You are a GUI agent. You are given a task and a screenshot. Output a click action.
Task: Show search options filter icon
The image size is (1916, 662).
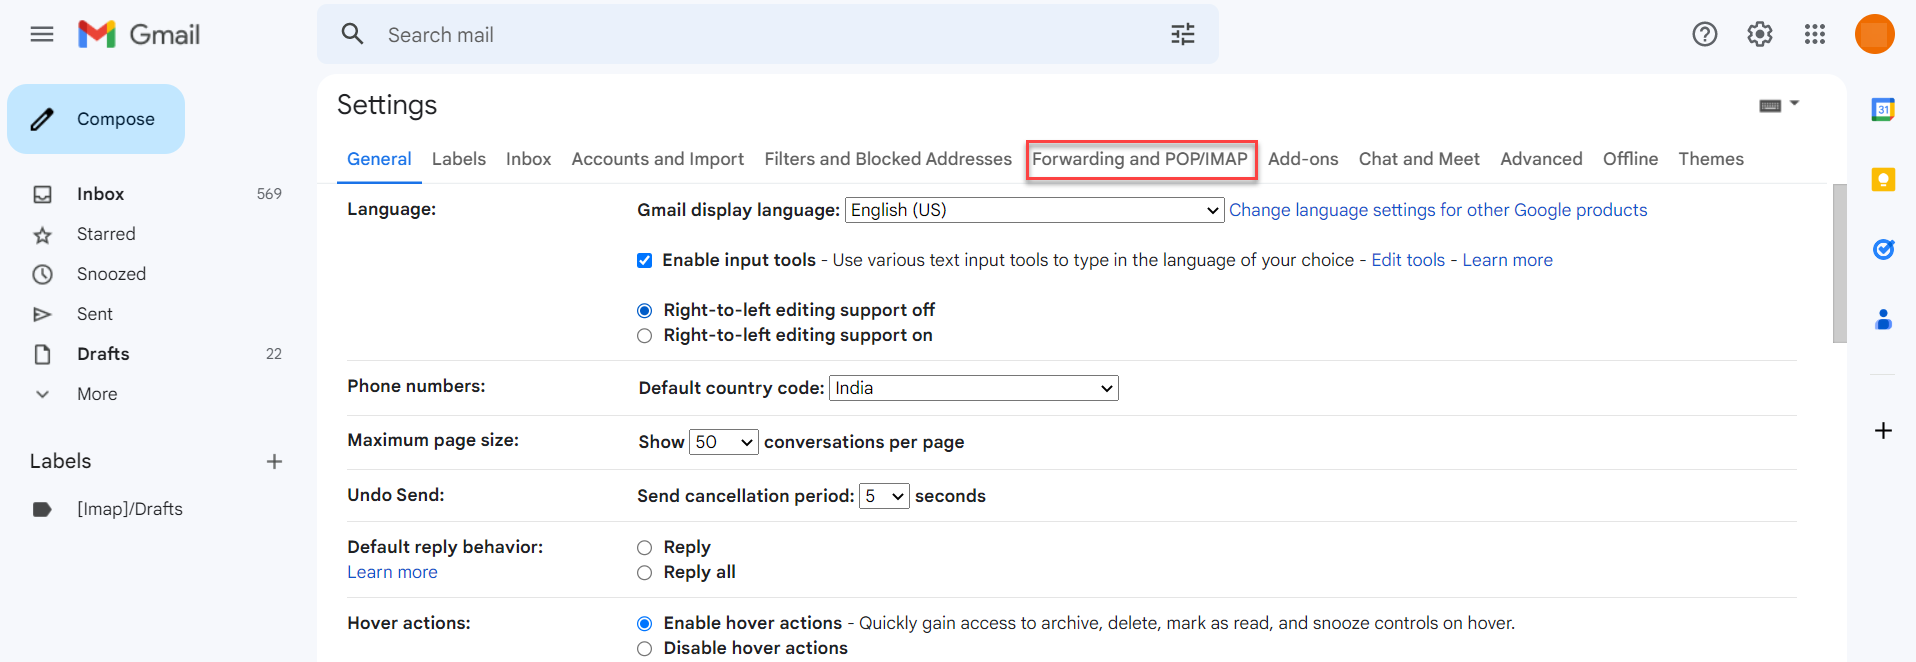(x=1183, y=35)
